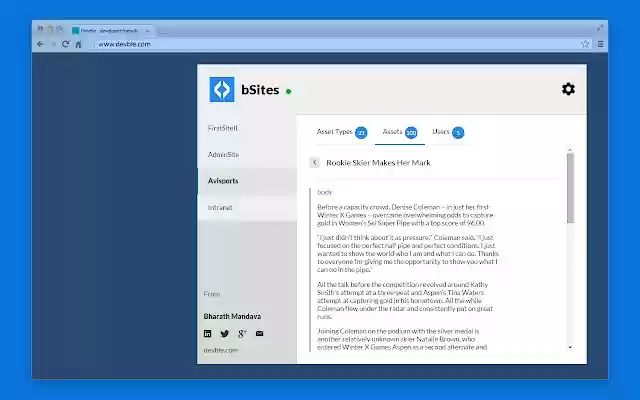Switch to the Assets tab
Screen dimensions: 640x400
tap(400, 132)
